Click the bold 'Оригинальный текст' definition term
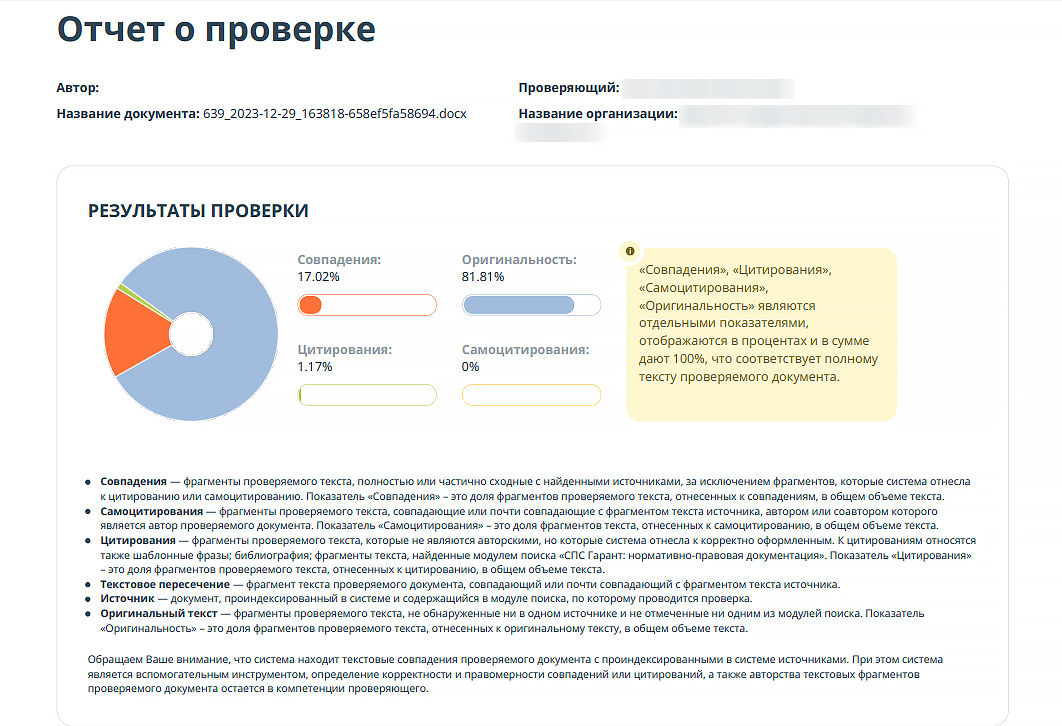 coord(159,614)
